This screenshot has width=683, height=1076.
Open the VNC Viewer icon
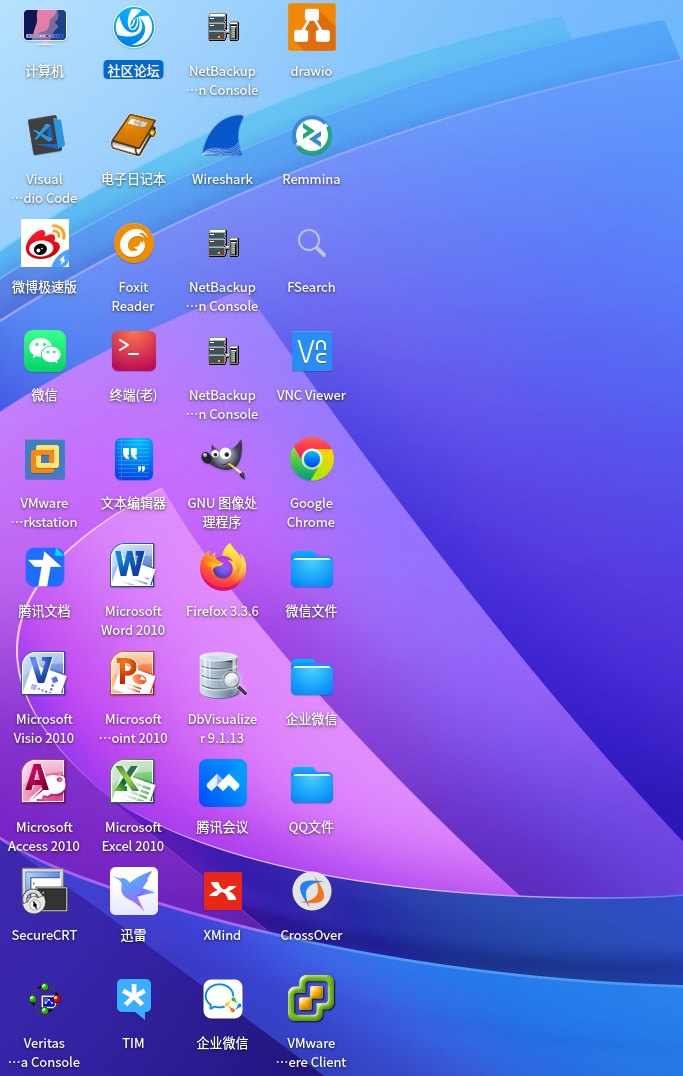click(x=312, y=351)
